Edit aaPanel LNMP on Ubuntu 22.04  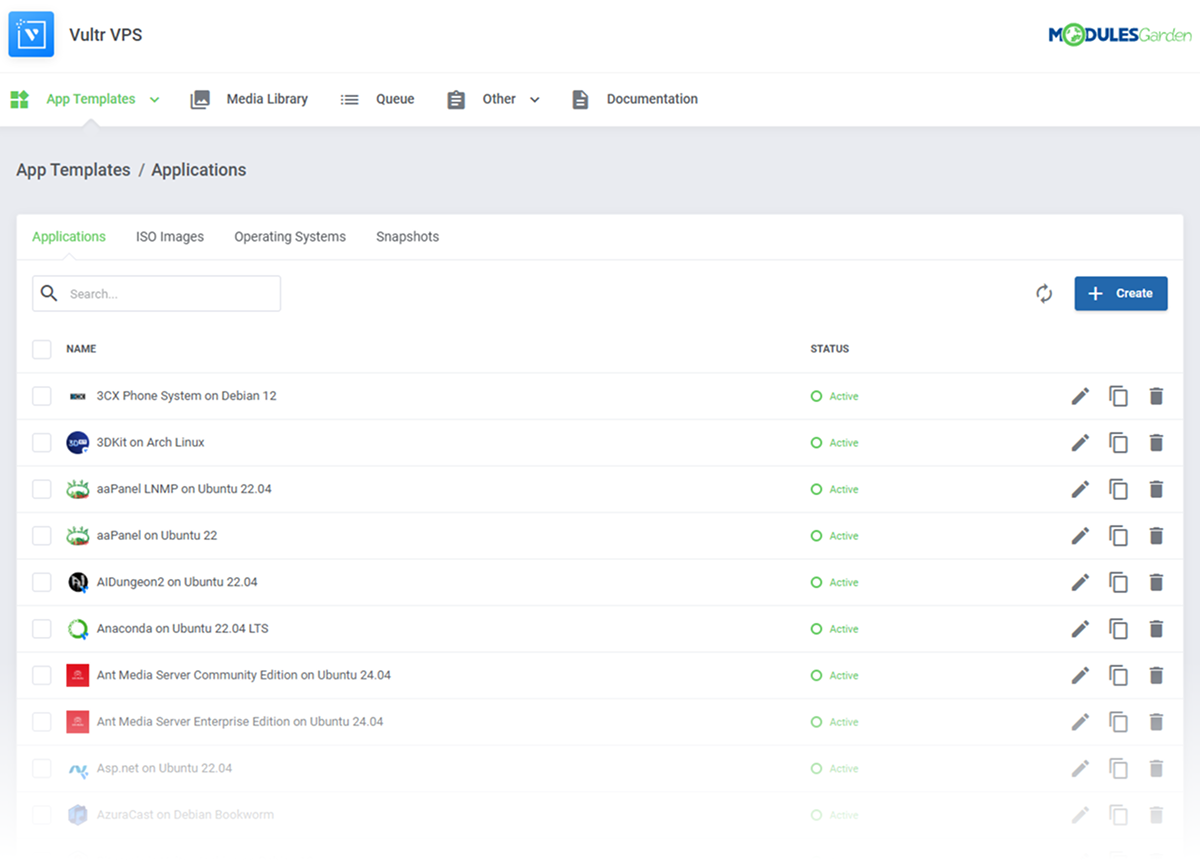[1080, 489]
